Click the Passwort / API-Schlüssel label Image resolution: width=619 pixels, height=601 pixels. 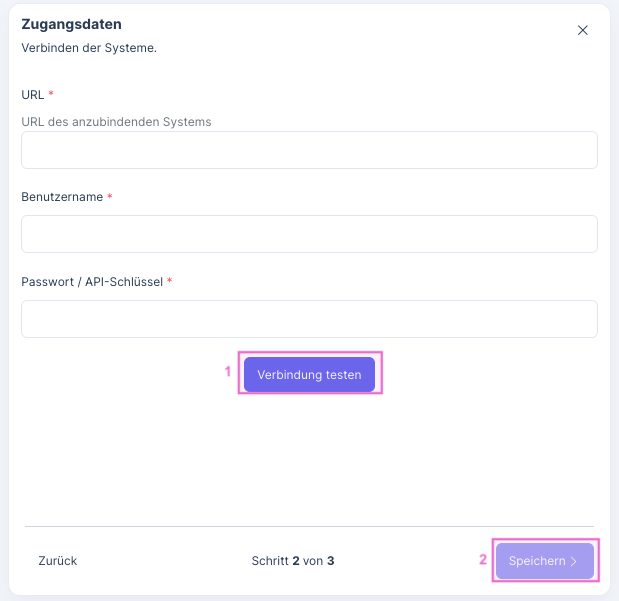(x=92, y=282)
